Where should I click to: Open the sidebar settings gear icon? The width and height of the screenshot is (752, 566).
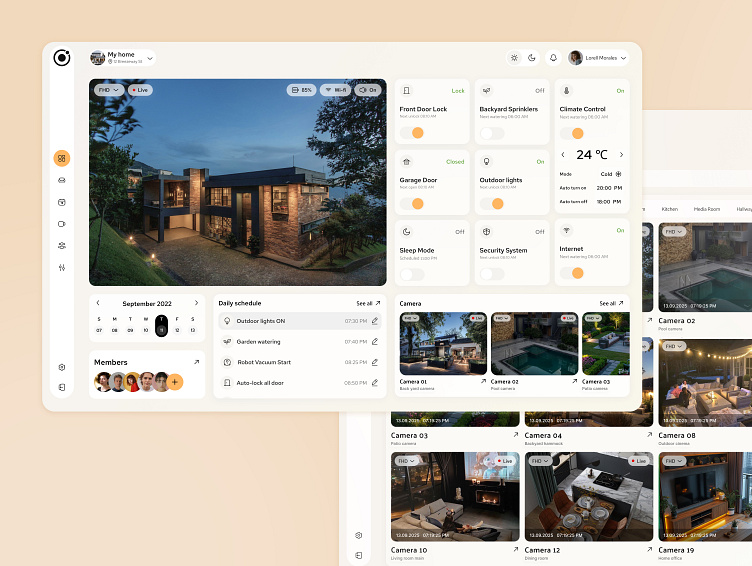point(62,367)
